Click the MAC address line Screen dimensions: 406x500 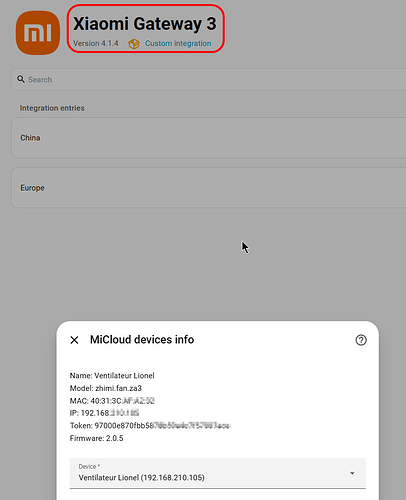[x=112, y=401]
